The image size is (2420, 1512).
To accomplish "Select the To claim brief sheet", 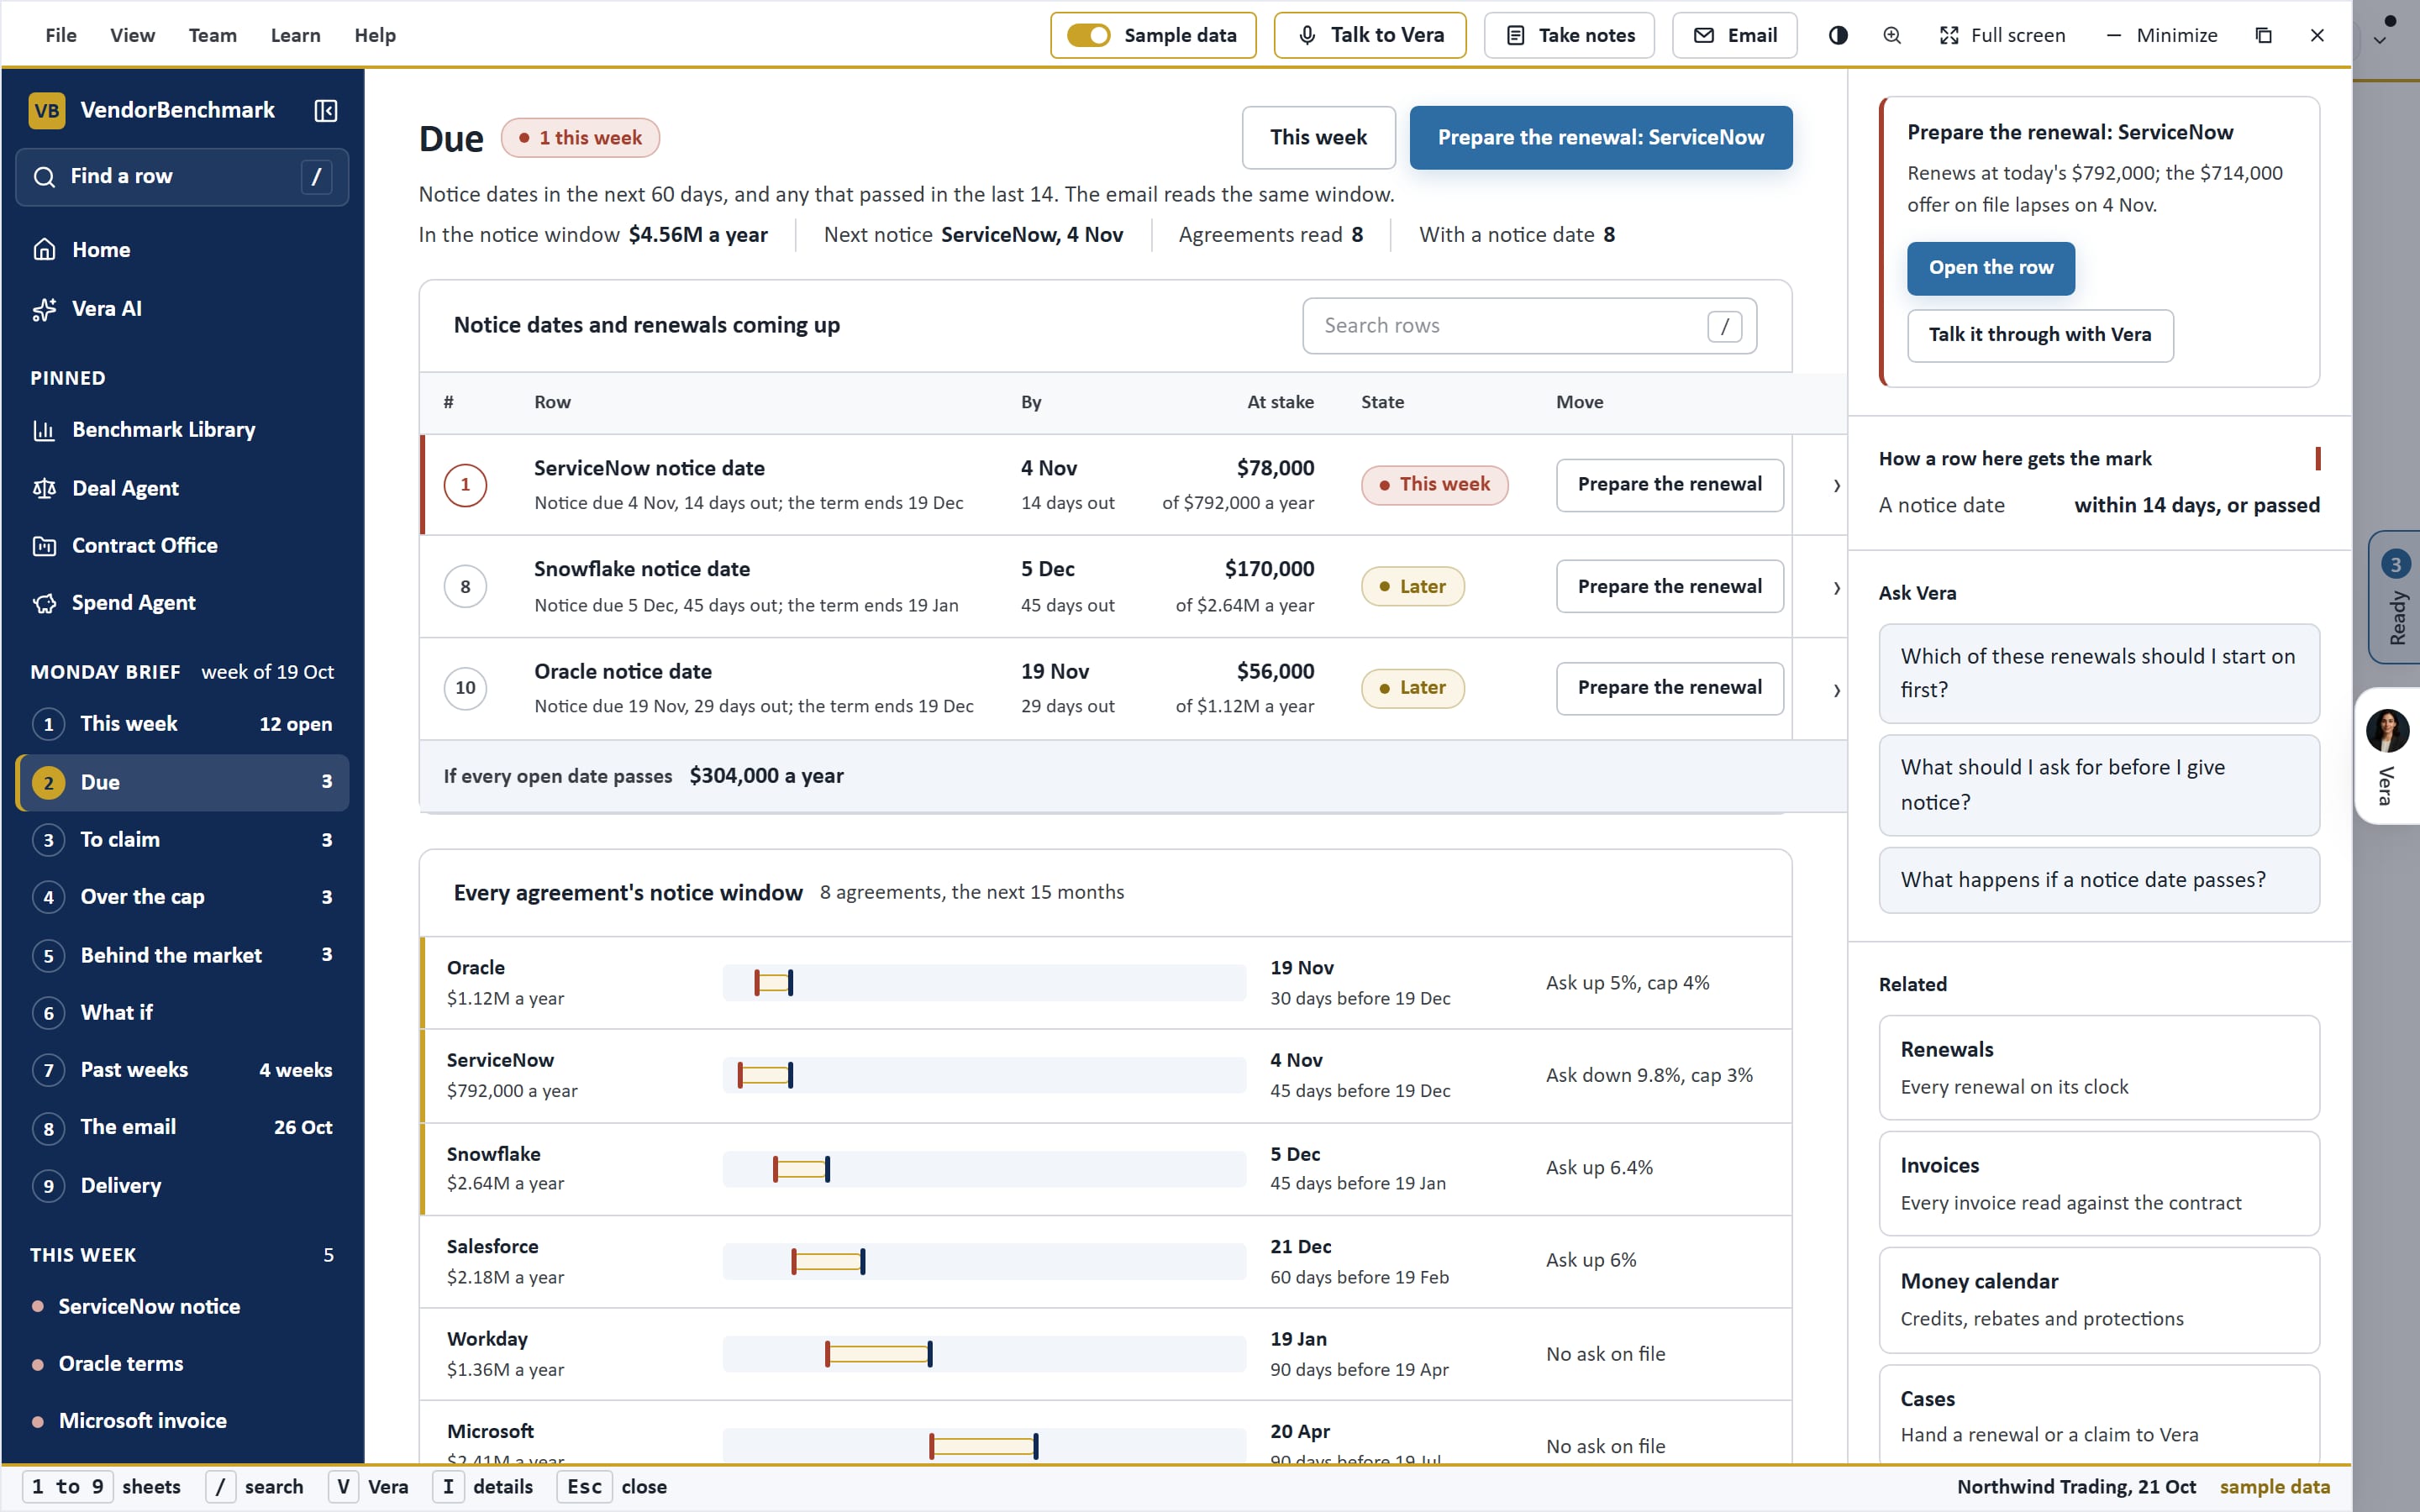I will point(182,840).
